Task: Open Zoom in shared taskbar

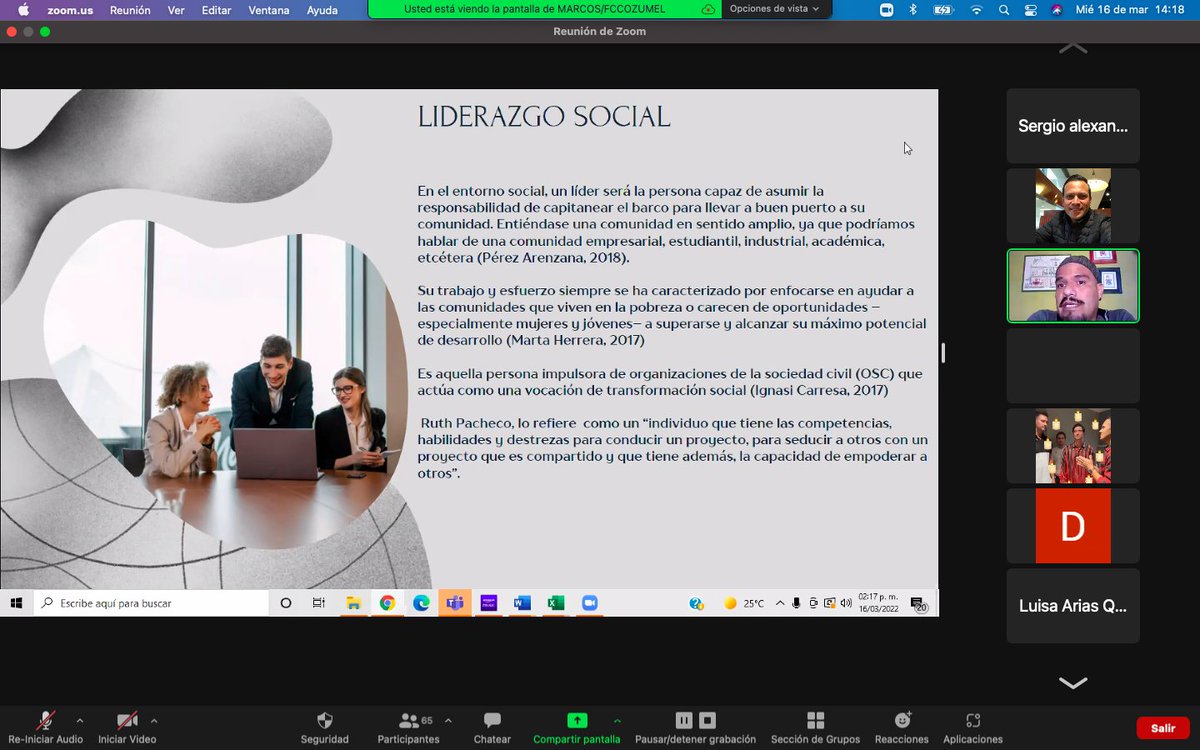Action: coord(589,603)
